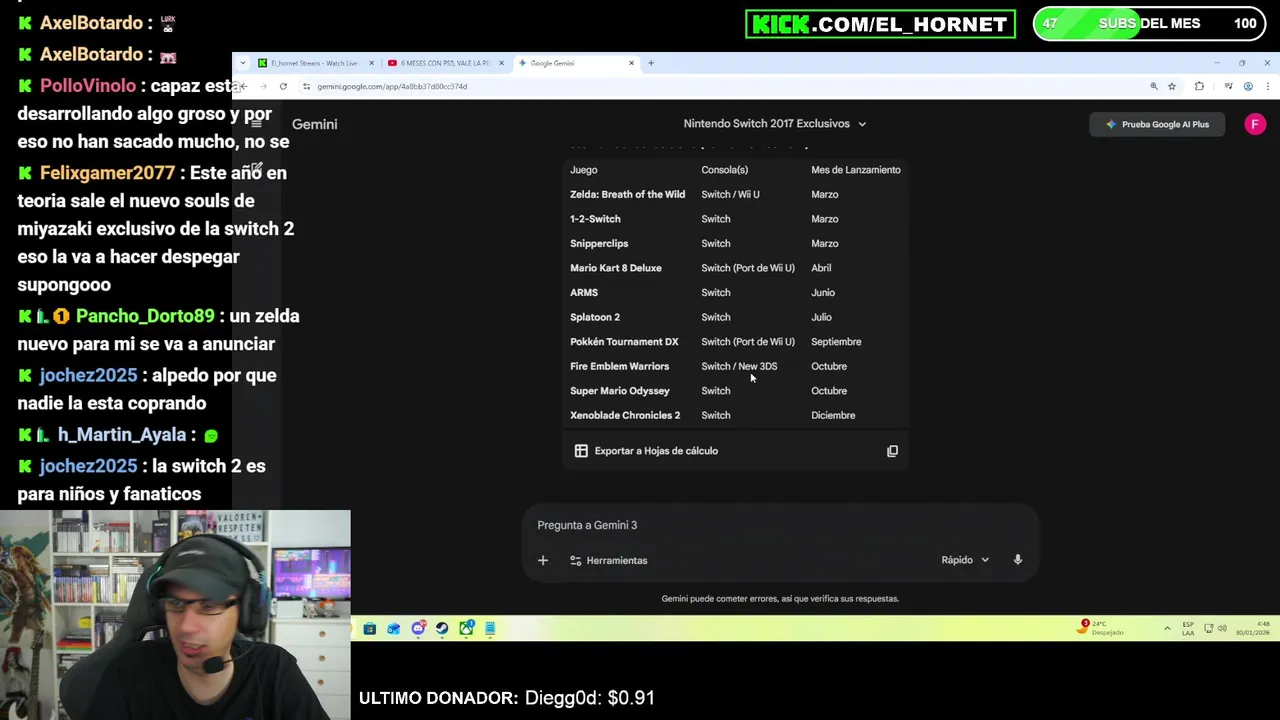1280x720 pixels.
Task: Select the ARMS game cell
Action: (x=584, y=292)
